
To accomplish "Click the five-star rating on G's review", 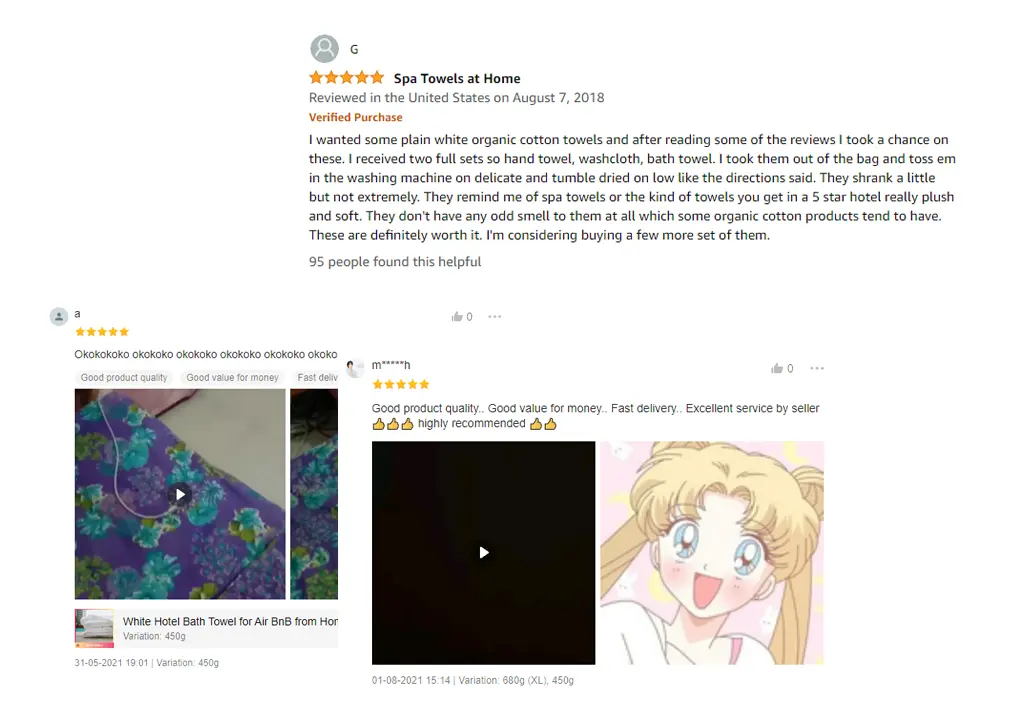I will click(347, 78).
